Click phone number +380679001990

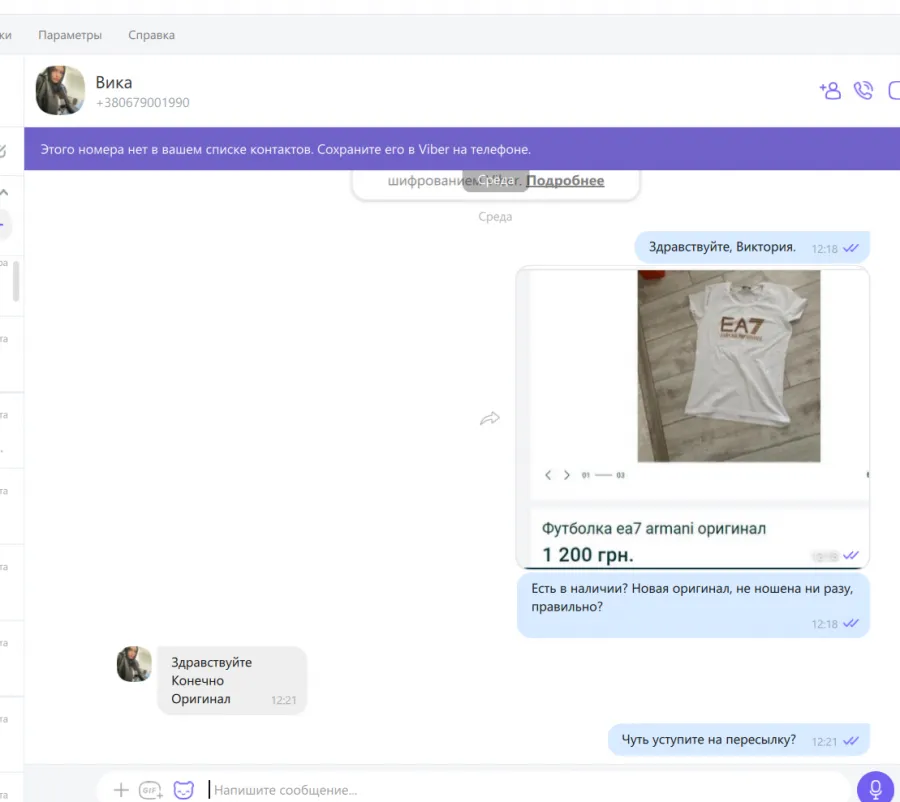pos(142,103)
